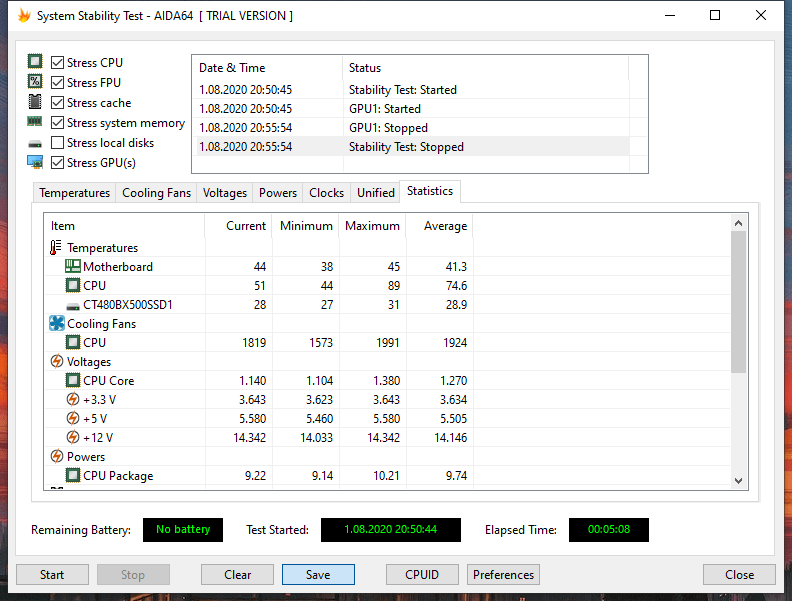Image resolution: width=792 pixels, height=601 pixels.
Task: Click the Start button
Action: [52, 575]
